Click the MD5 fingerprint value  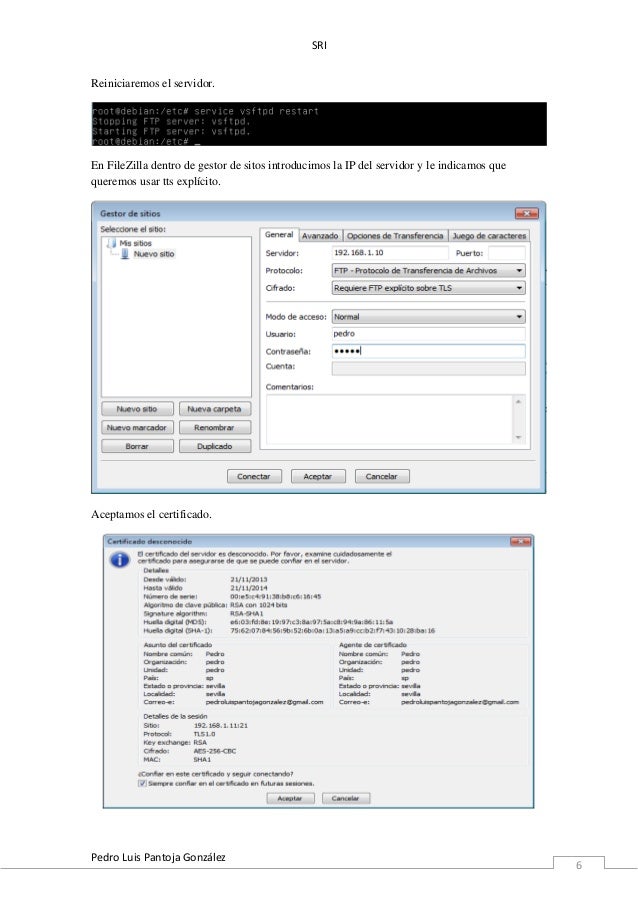(x=312, y=622)
